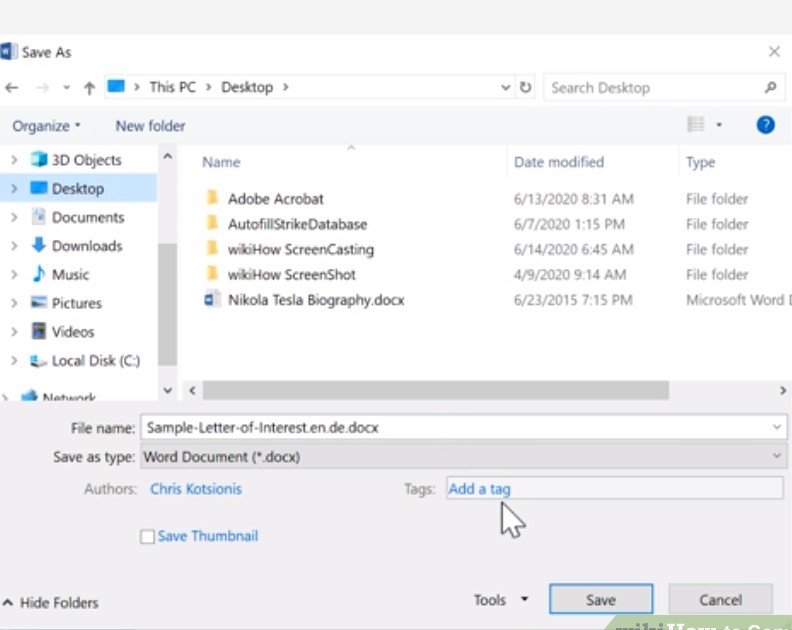
Task: Click the file list horizontal scrollbar thumb
Action: click(436, 391)
